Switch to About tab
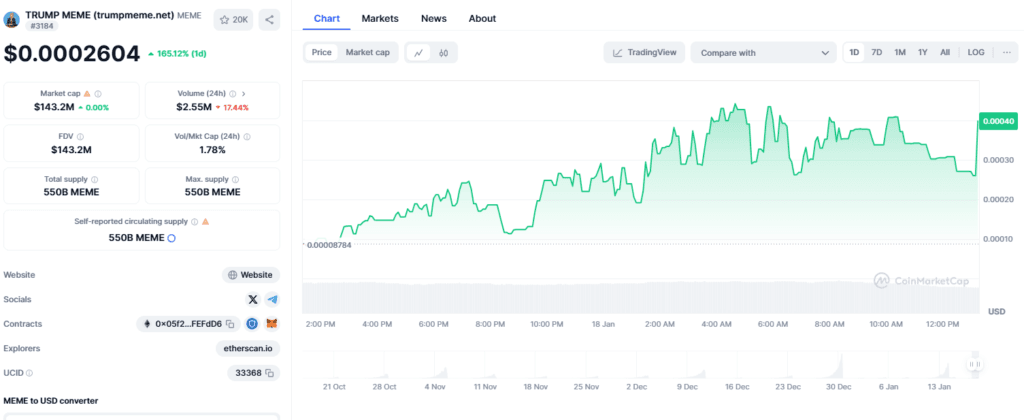 (482, 19)
